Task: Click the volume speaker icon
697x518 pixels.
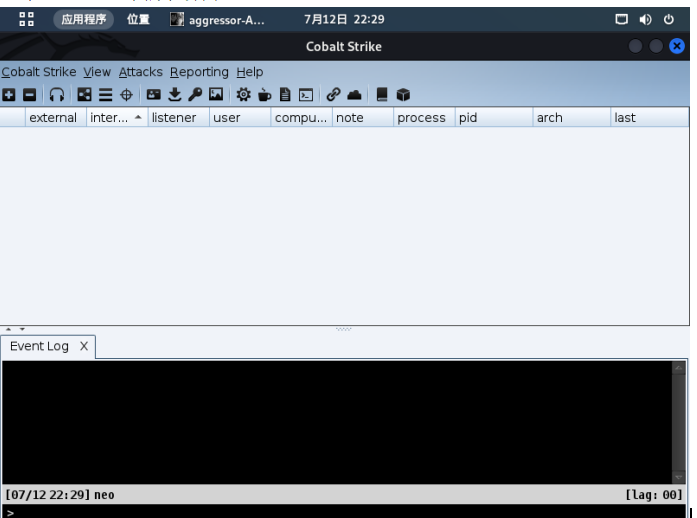Action: (x=645, y=20)
